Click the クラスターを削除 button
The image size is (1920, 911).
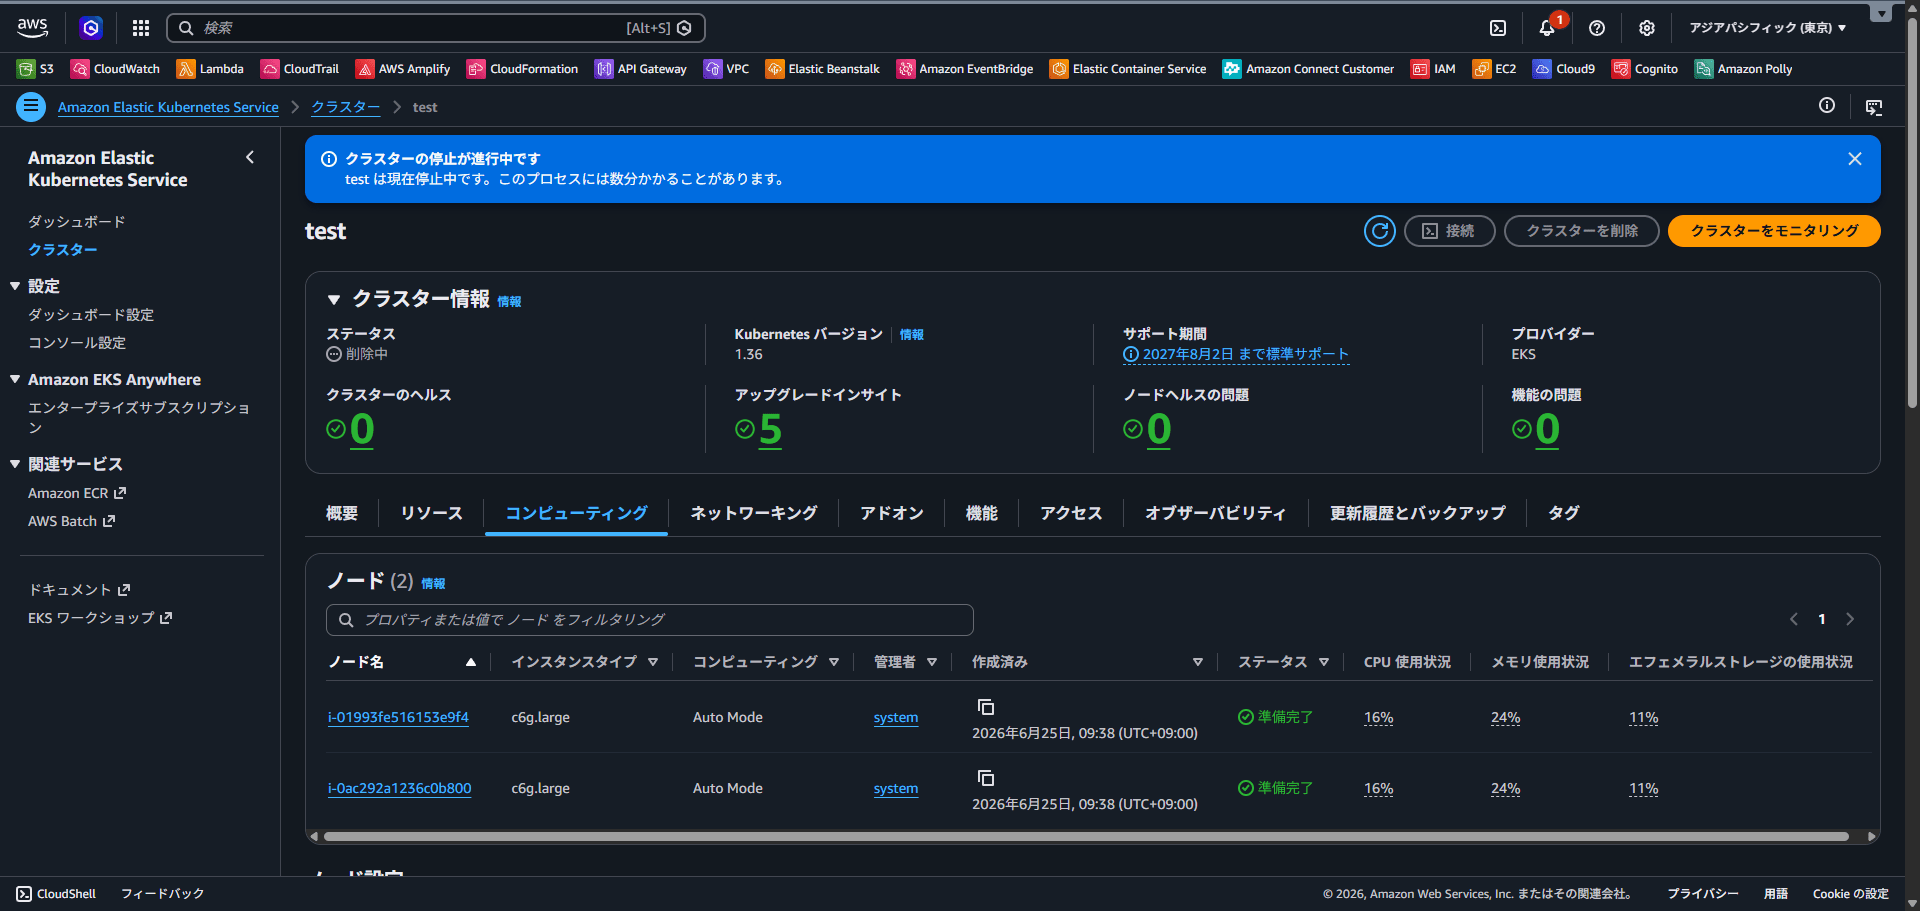tap(1581, 231)
